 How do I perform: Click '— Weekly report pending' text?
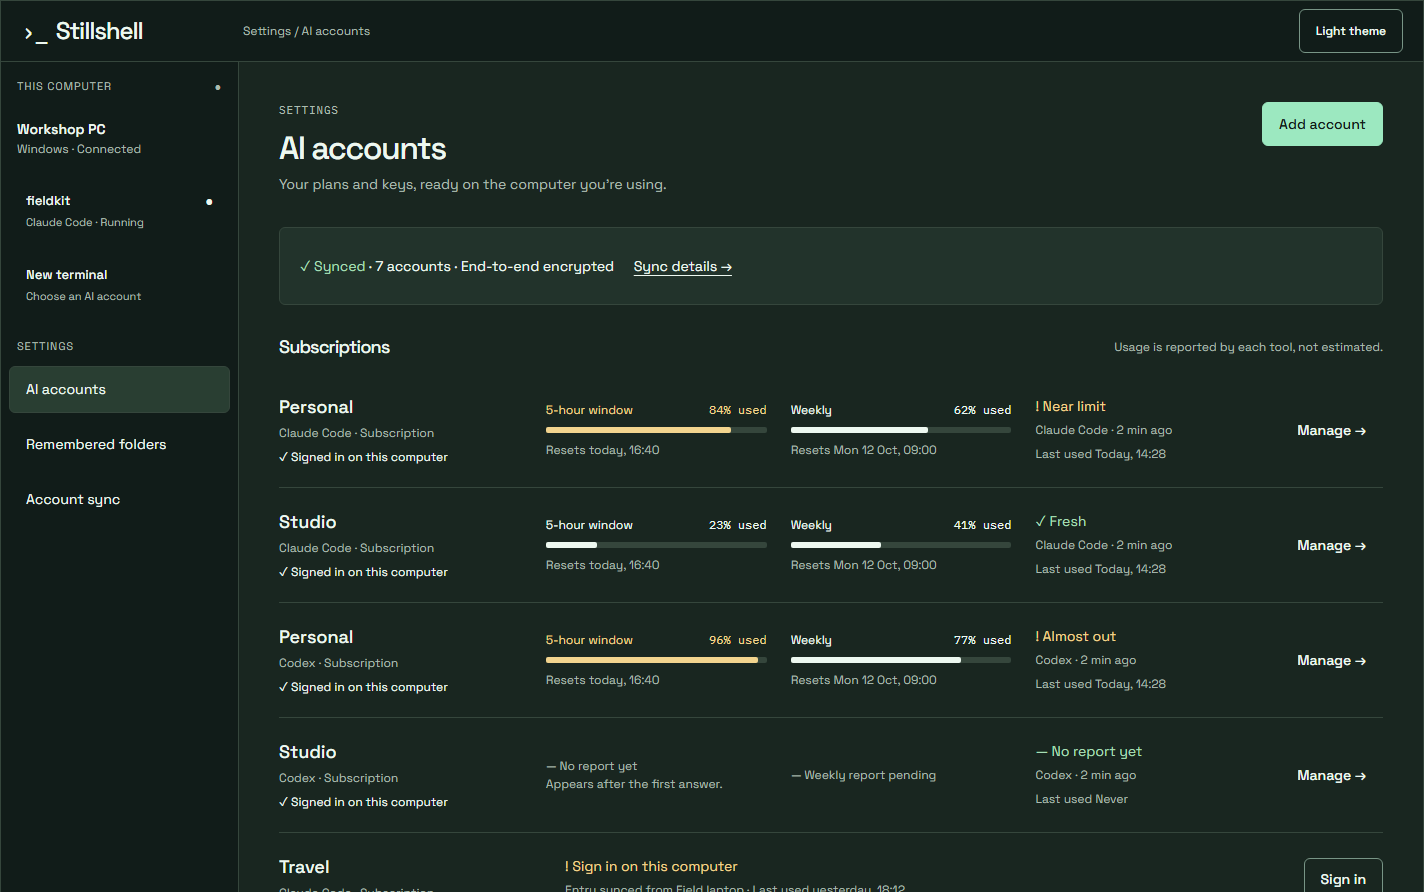863,775
